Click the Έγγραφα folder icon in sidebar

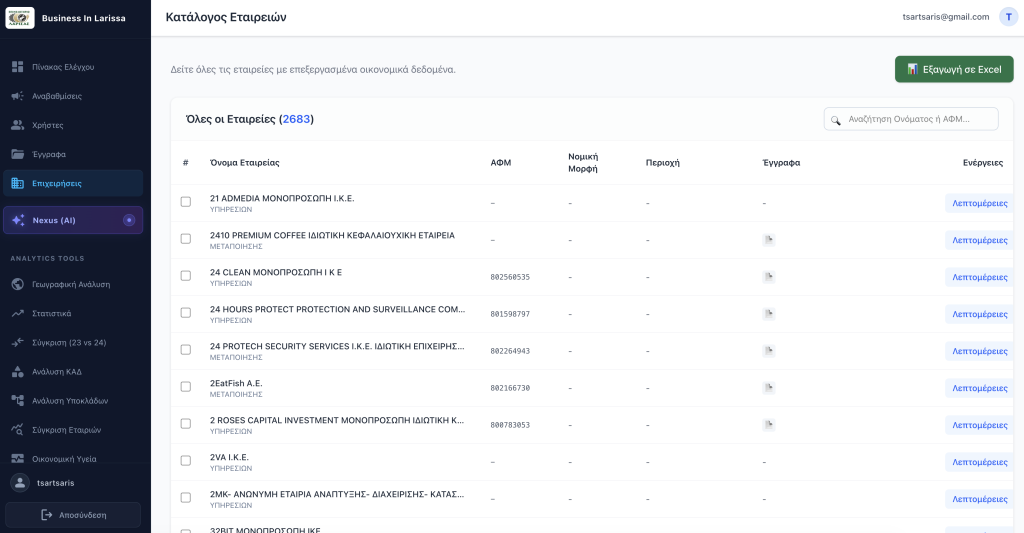coord(18,154)
